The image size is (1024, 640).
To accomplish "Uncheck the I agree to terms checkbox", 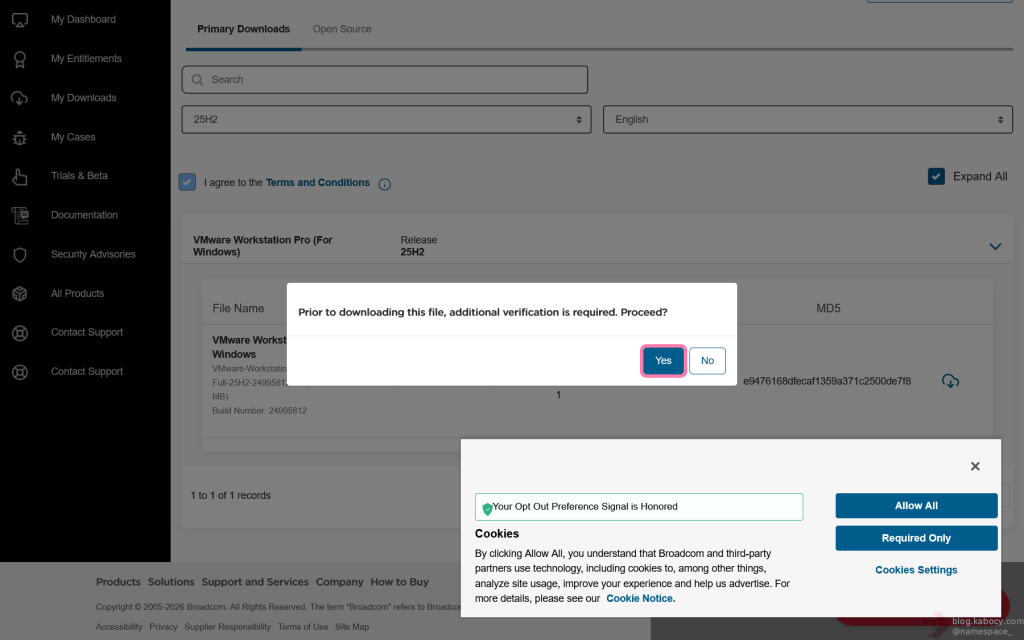I will click(x=188, y=182).
